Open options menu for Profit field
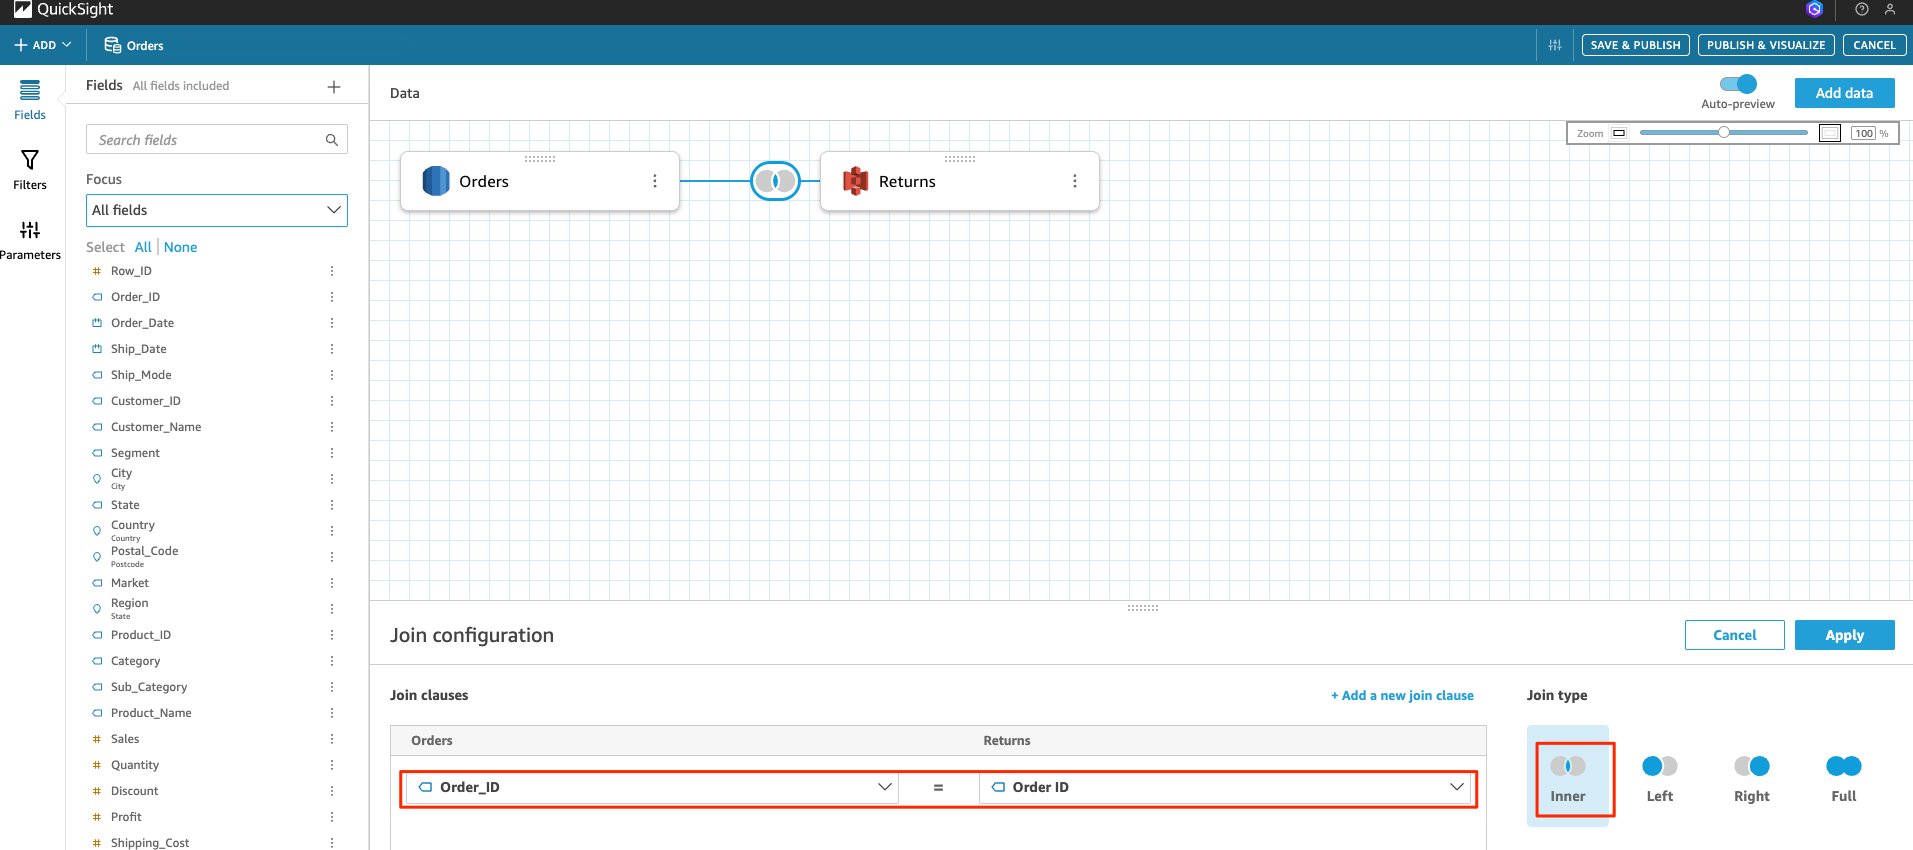1913x850 pixels. point(332,817)
